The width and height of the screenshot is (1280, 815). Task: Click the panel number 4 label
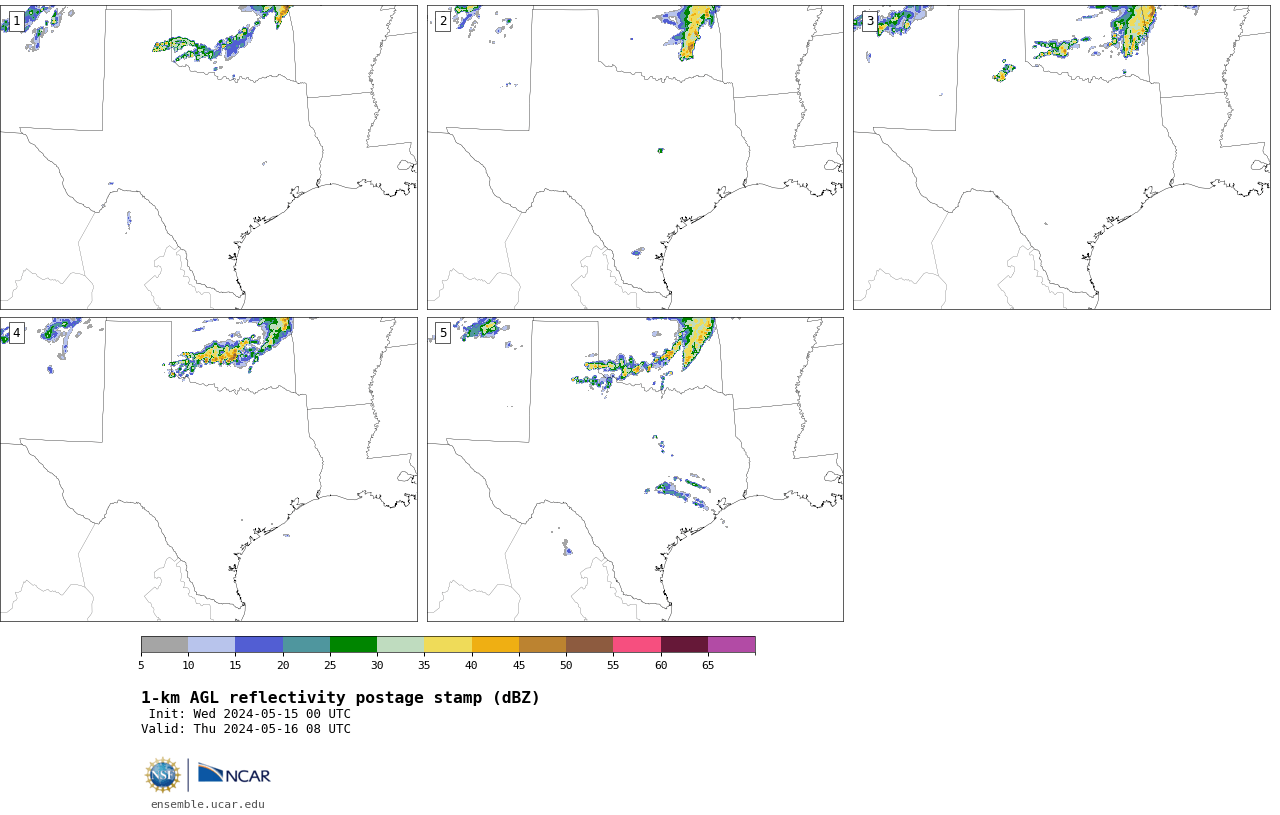coord(16,333)
